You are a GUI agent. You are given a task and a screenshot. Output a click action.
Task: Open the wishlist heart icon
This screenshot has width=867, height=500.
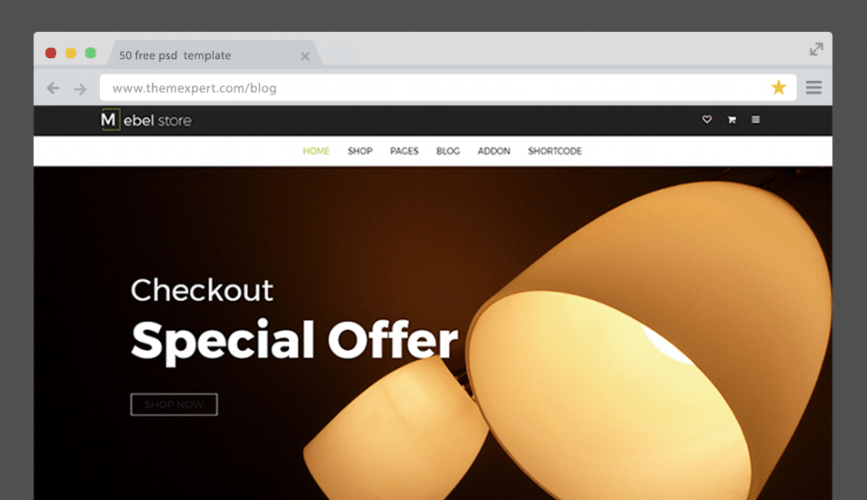(707, 119)
